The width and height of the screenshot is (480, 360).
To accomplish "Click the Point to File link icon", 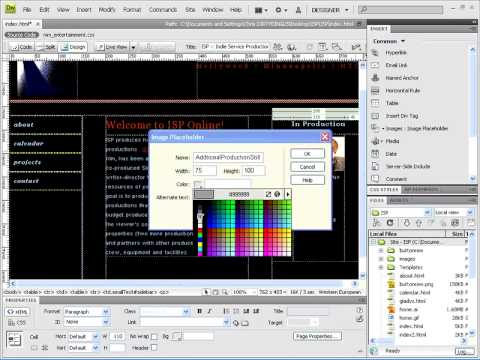I will click(236, 323).
